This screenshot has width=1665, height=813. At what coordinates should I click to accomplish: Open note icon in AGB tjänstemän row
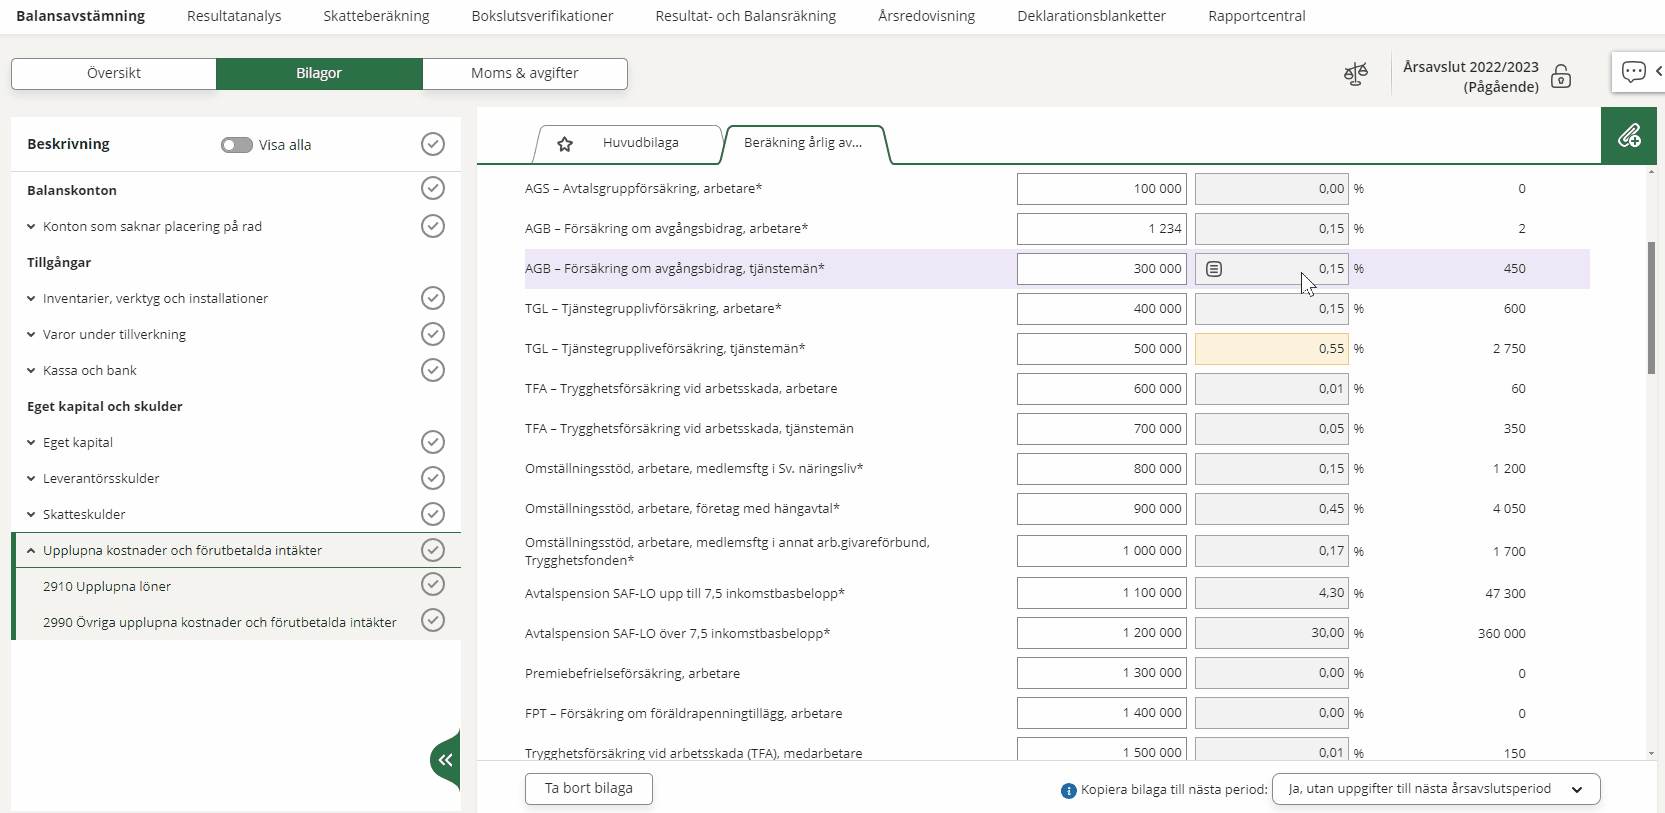tap(1214, 269)
